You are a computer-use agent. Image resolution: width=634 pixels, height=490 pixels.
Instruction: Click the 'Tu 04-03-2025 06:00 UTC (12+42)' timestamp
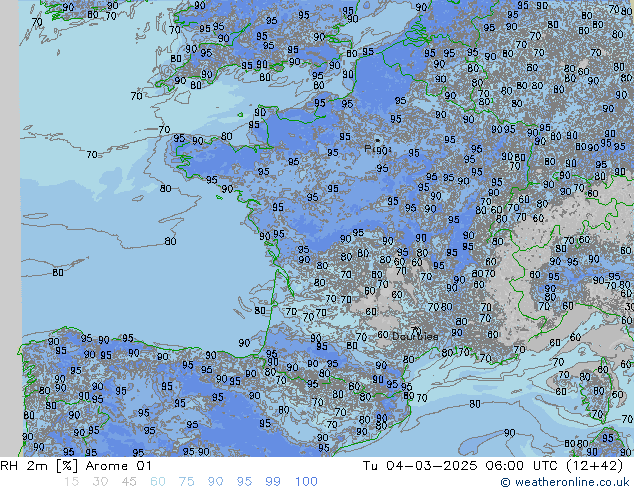(x=493, y=466)
